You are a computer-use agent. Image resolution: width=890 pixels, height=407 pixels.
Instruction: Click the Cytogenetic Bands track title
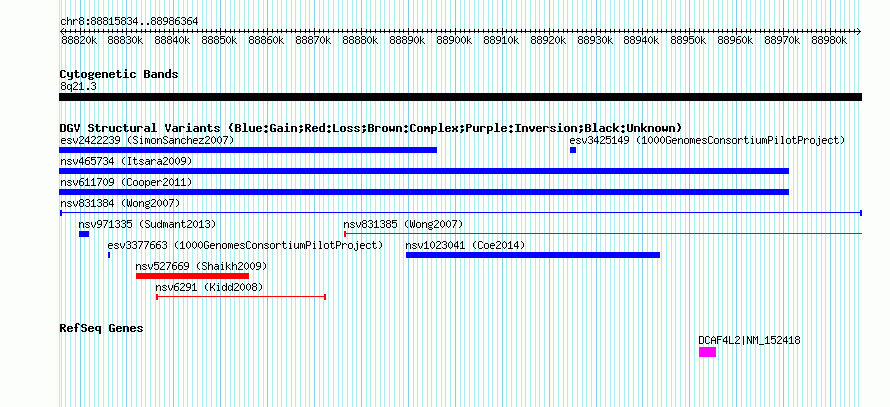[x=119, y=74]
